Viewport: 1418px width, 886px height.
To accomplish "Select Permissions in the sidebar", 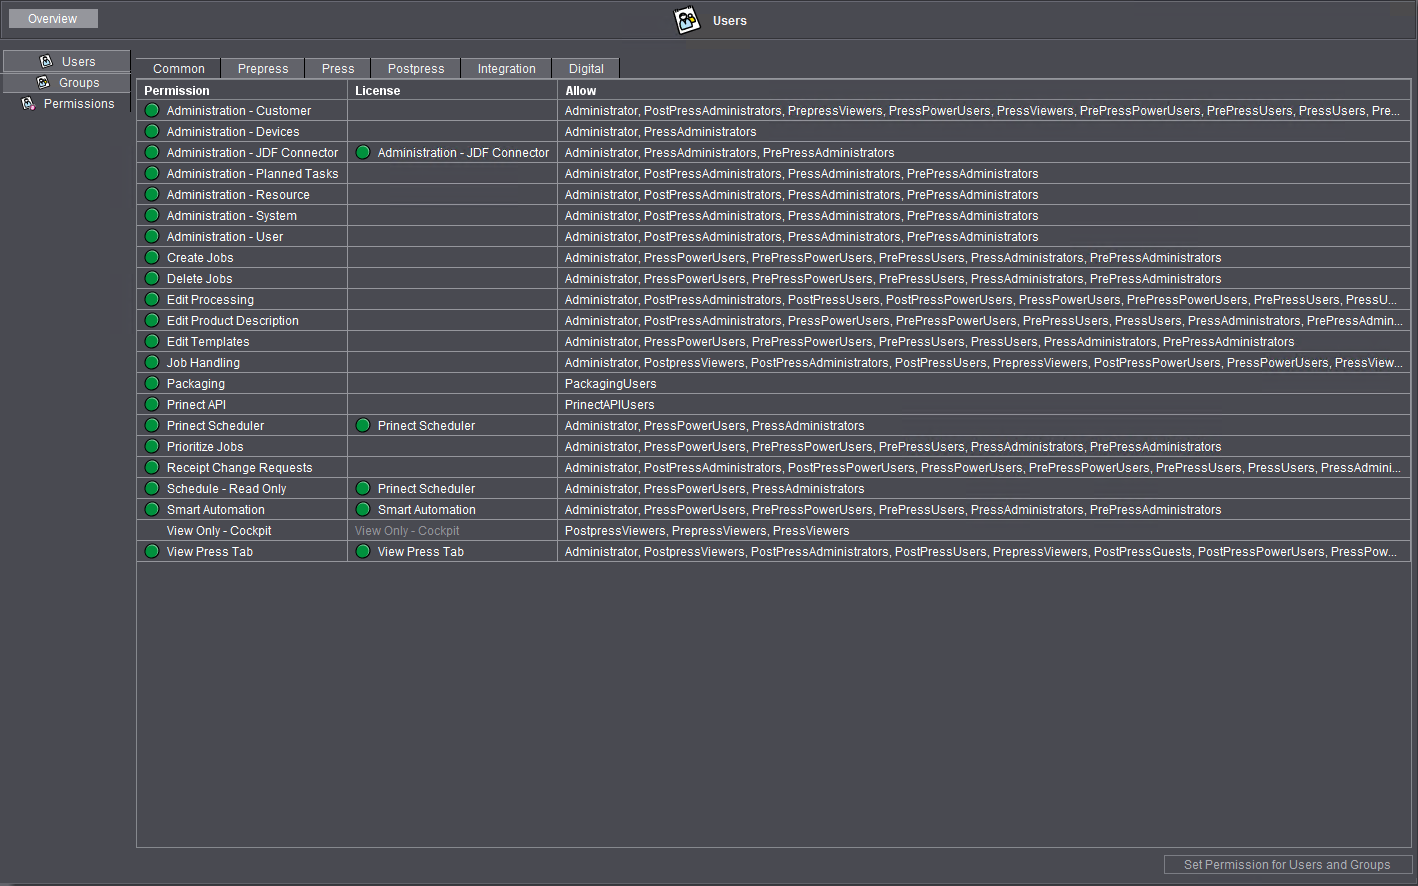I will point(66,104).
